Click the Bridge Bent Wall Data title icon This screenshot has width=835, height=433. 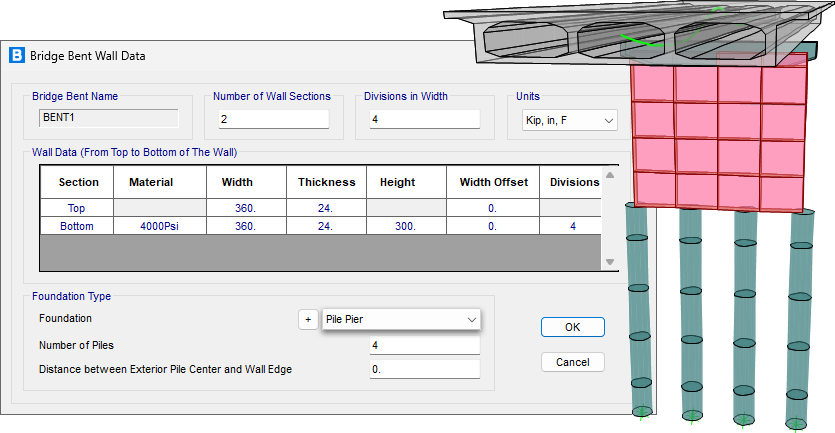(17, 56)
